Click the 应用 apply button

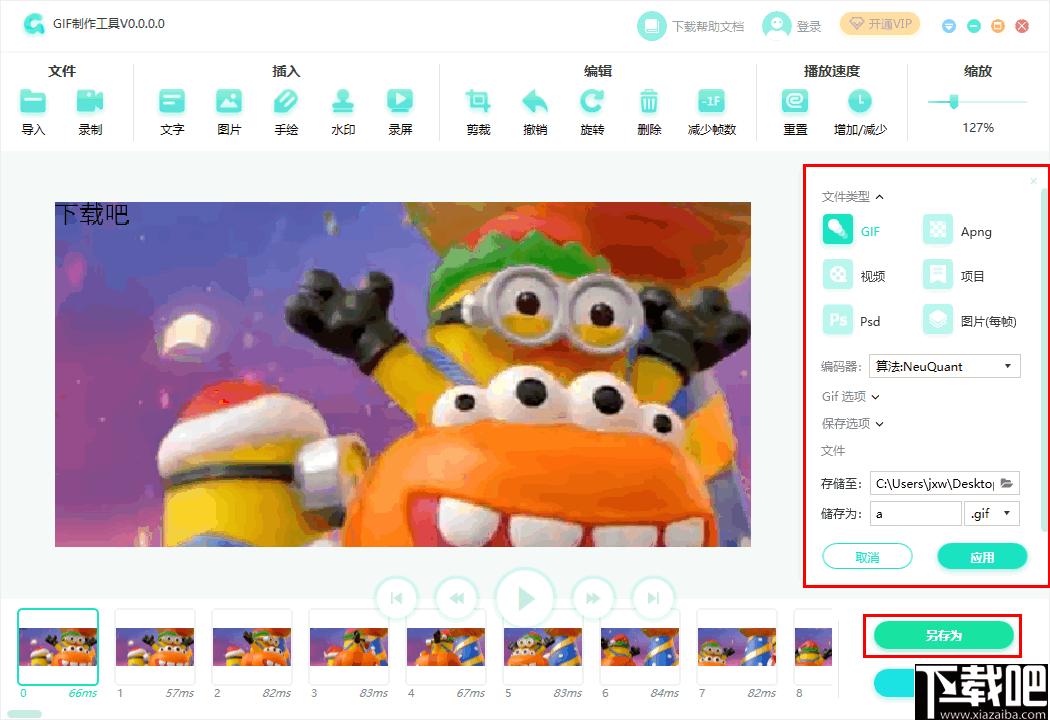coord(982,557)
